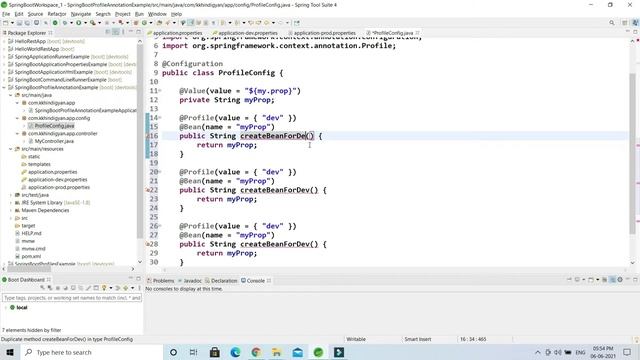The height and width of the screenshot is (360, 640).
Task: Collapse all in Package Explorer
Action: 108,32
